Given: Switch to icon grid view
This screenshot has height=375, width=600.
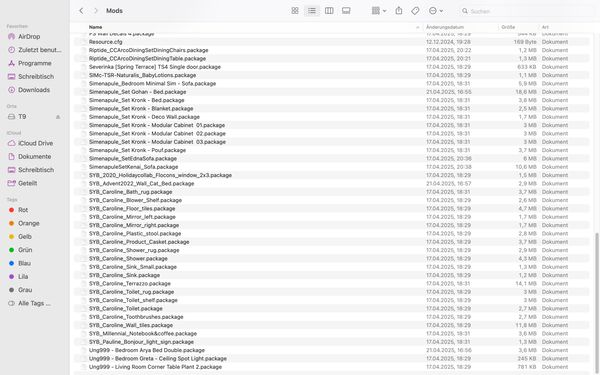Looking at the screenshot, I should [295, 11].
